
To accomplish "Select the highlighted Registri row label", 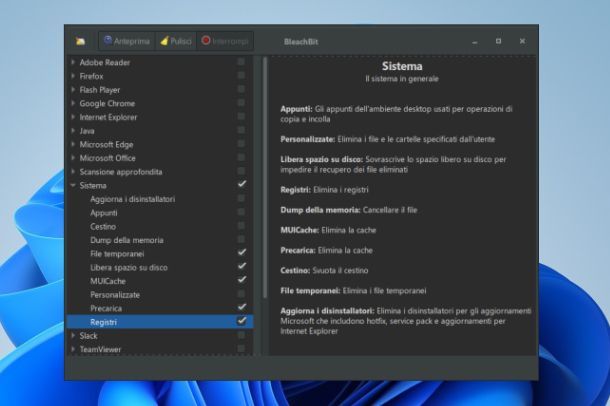I will click(103, 322).
